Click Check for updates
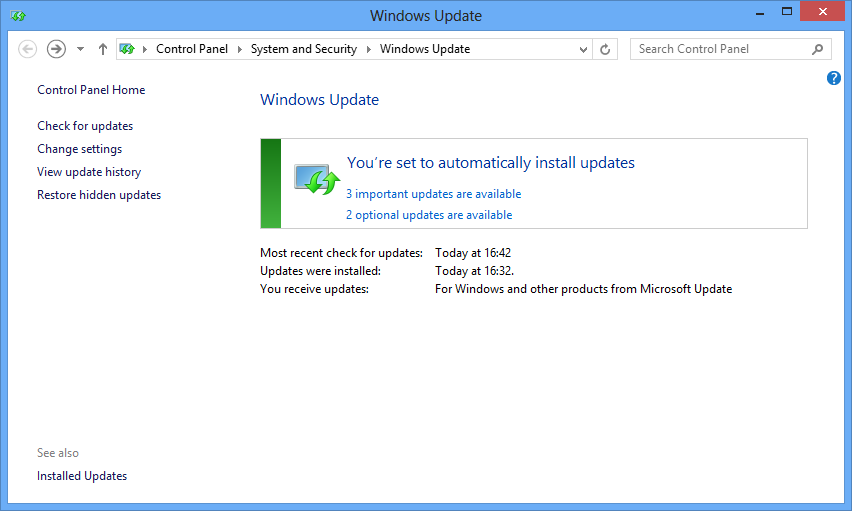 (x=85, y=126)
